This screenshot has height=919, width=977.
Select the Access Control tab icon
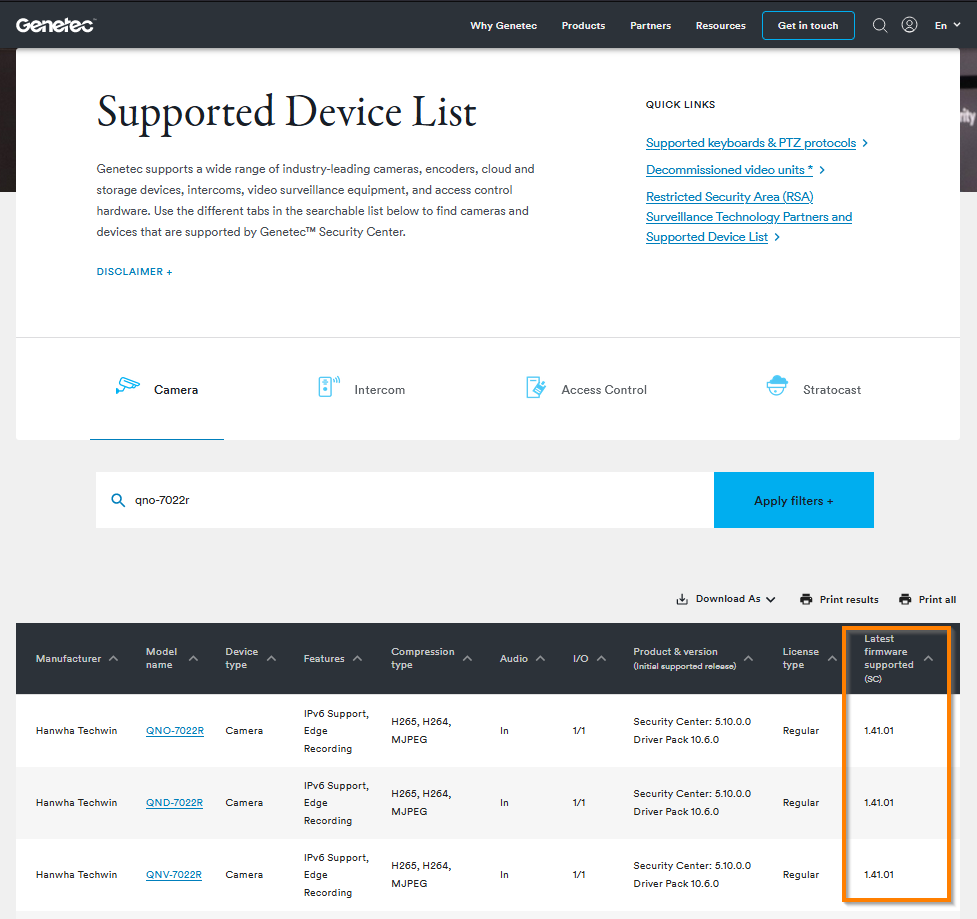(x=535, y=387)
